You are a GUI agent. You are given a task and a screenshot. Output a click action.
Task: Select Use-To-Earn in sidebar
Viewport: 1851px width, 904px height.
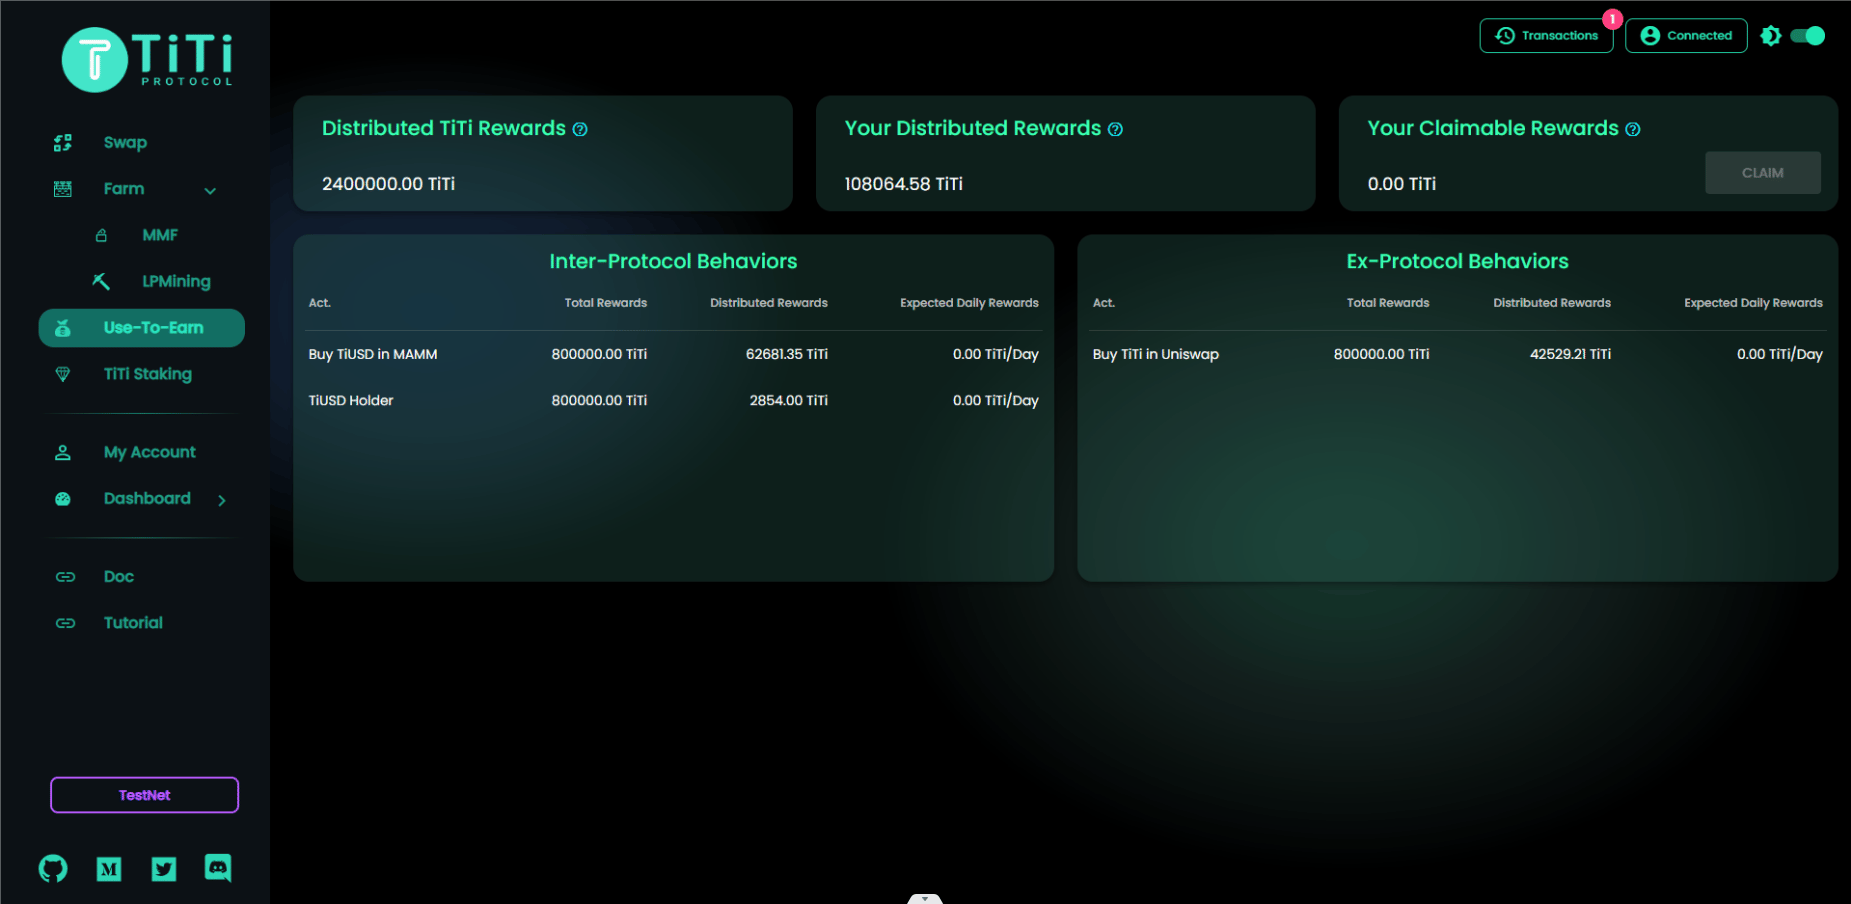coord(142,328)
